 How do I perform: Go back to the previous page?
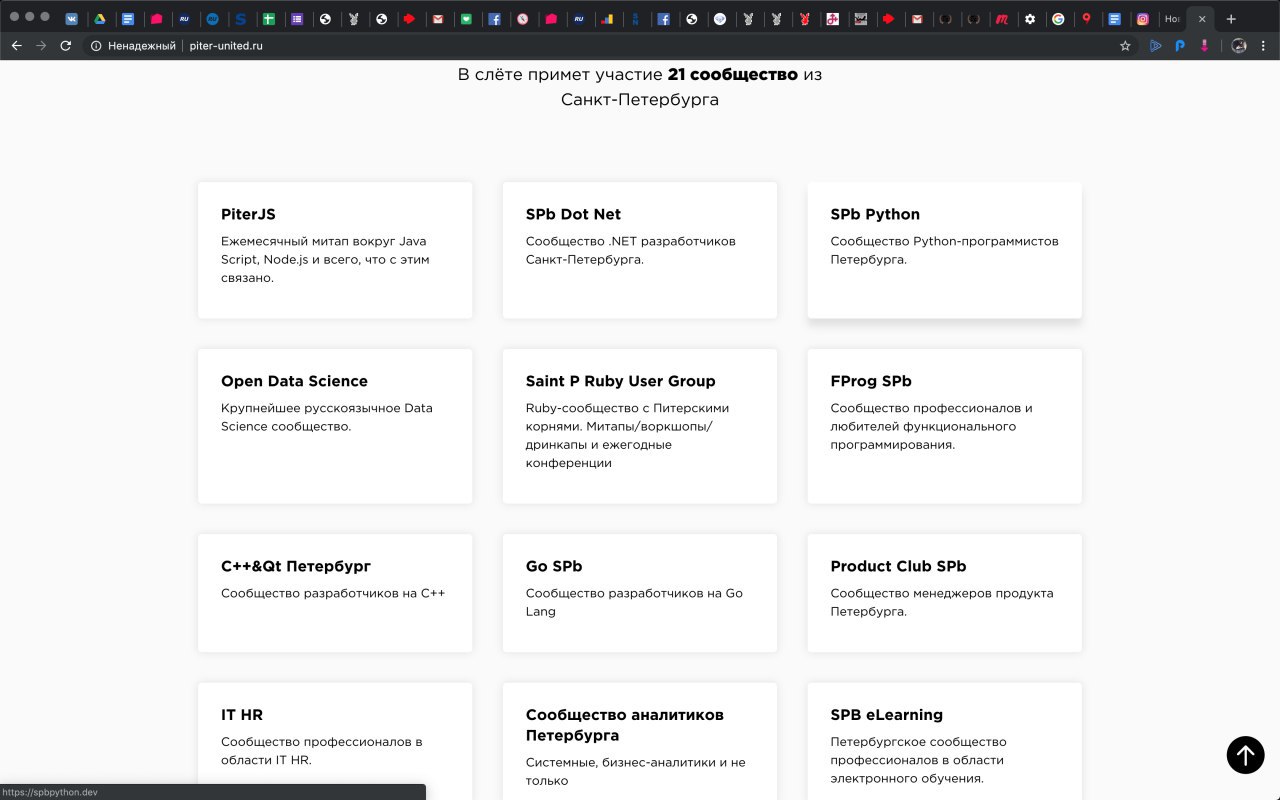[16, 46]
